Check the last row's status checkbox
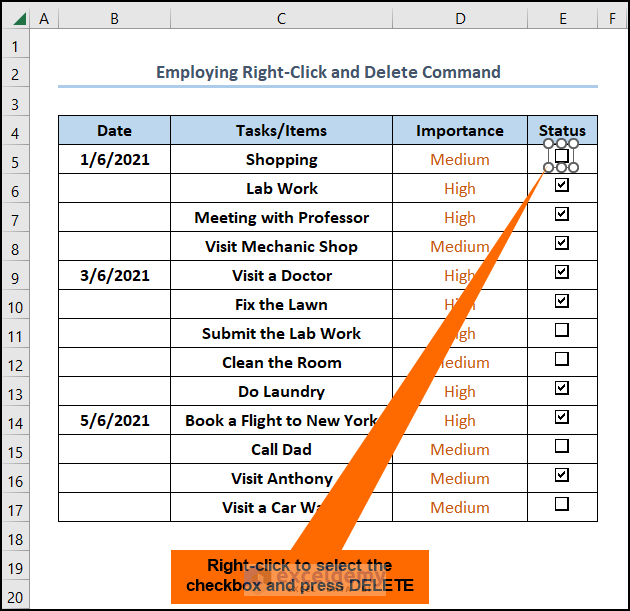This screenshot has height=611, width=630. click(x=562, y=504)
